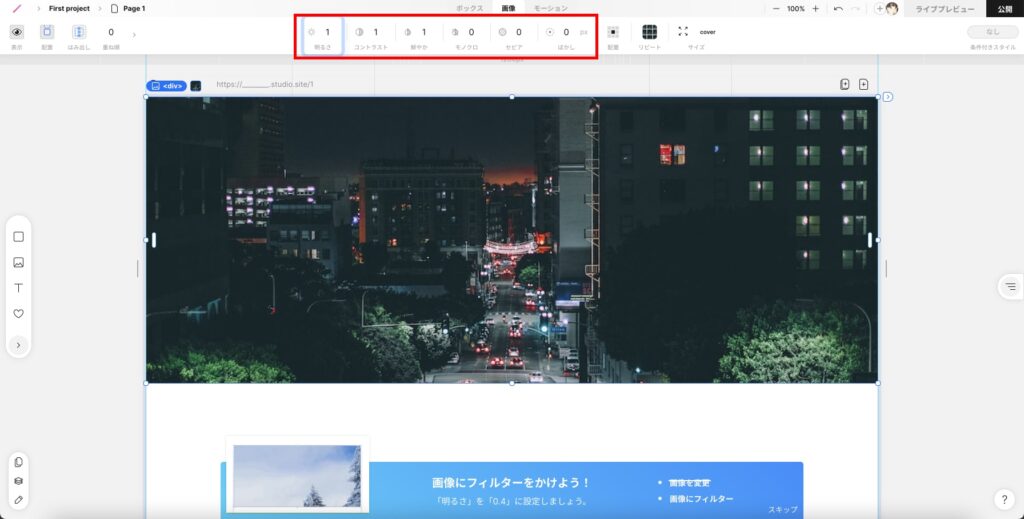The image size is (1024, 519).
Task: Select the <div> element tag label
Action: coord(167,86)
